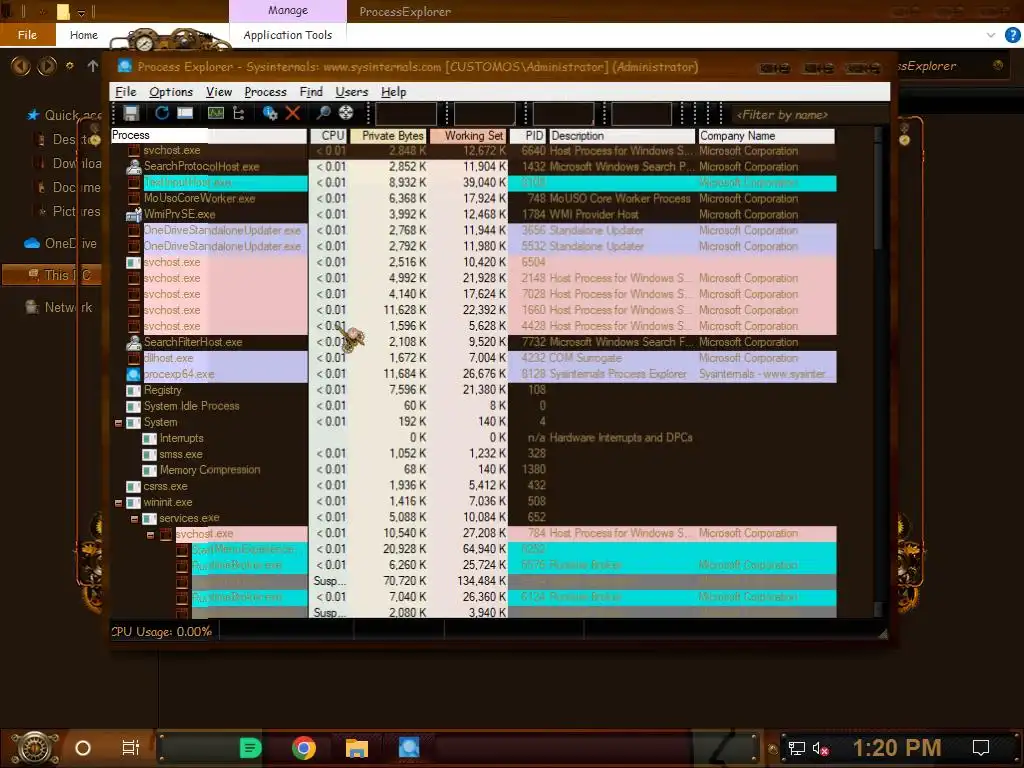This screenshot has height=768, width=1024.
Task: Click the muted volume tray icon
Action: click(x=820, y=748)
